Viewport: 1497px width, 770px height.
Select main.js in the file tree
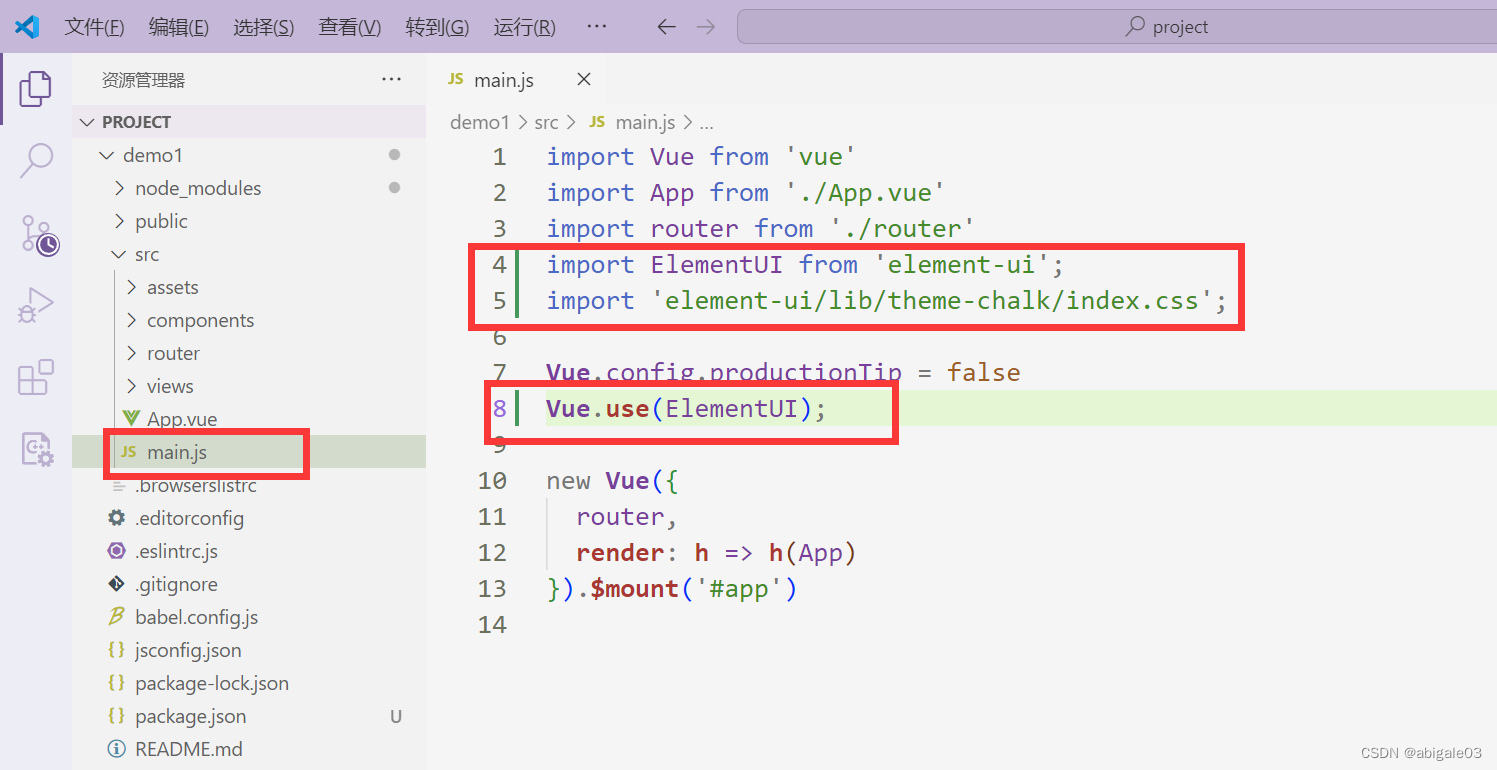(x=249, y=452)
